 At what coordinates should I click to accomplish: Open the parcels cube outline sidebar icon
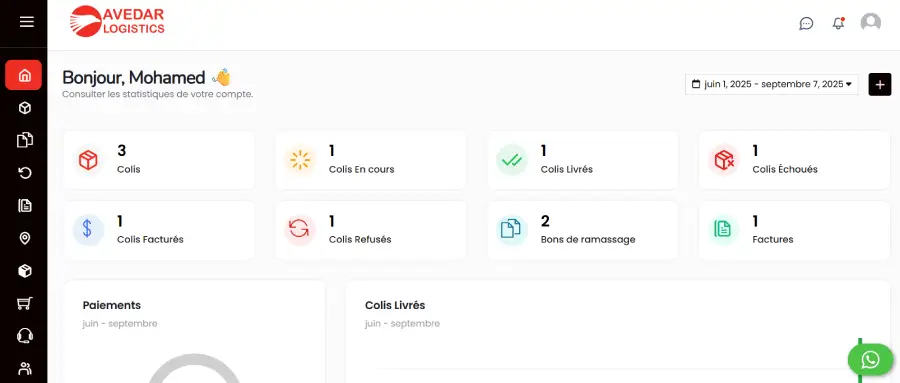coord(25,108)
